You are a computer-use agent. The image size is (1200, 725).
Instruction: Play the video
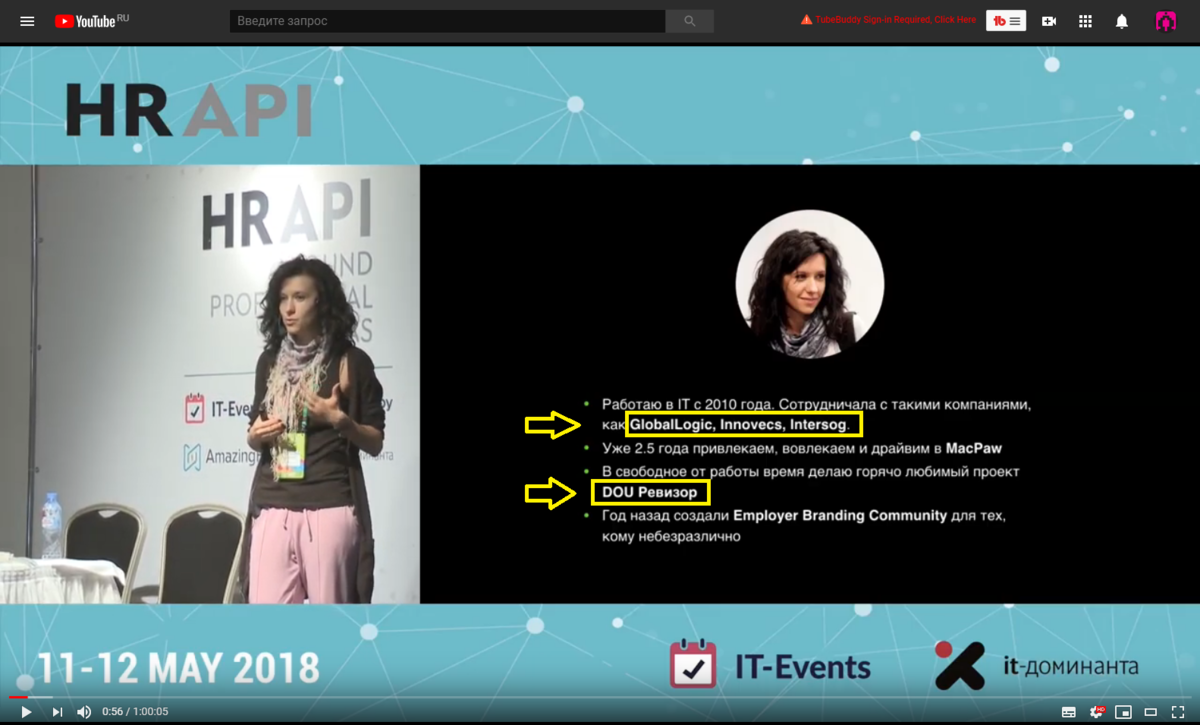pos(26,712)
